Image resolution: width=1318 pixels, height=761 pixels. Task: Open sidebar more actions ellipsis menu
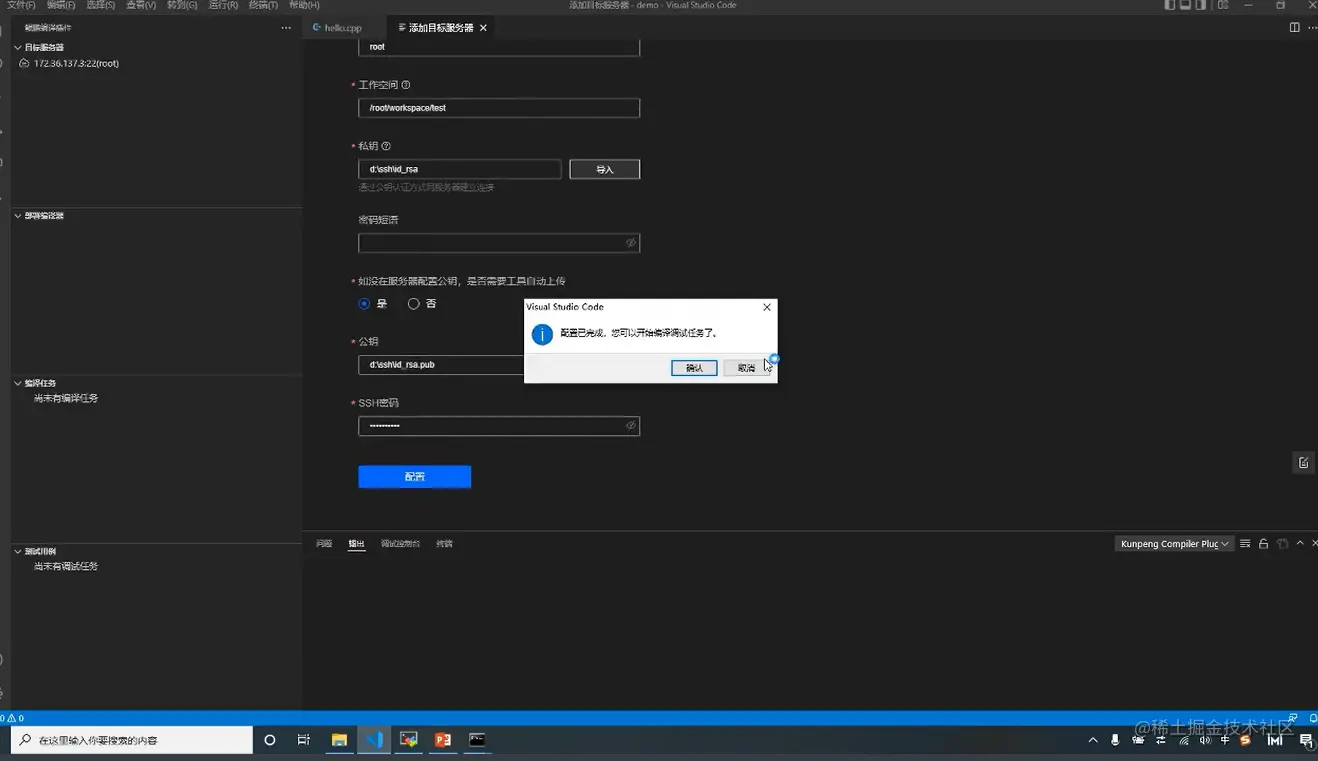coord(286,28)
